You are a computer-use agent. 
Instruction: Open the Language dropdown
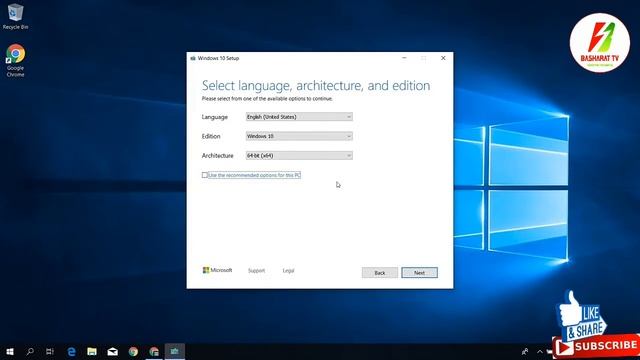pos(299,117)
